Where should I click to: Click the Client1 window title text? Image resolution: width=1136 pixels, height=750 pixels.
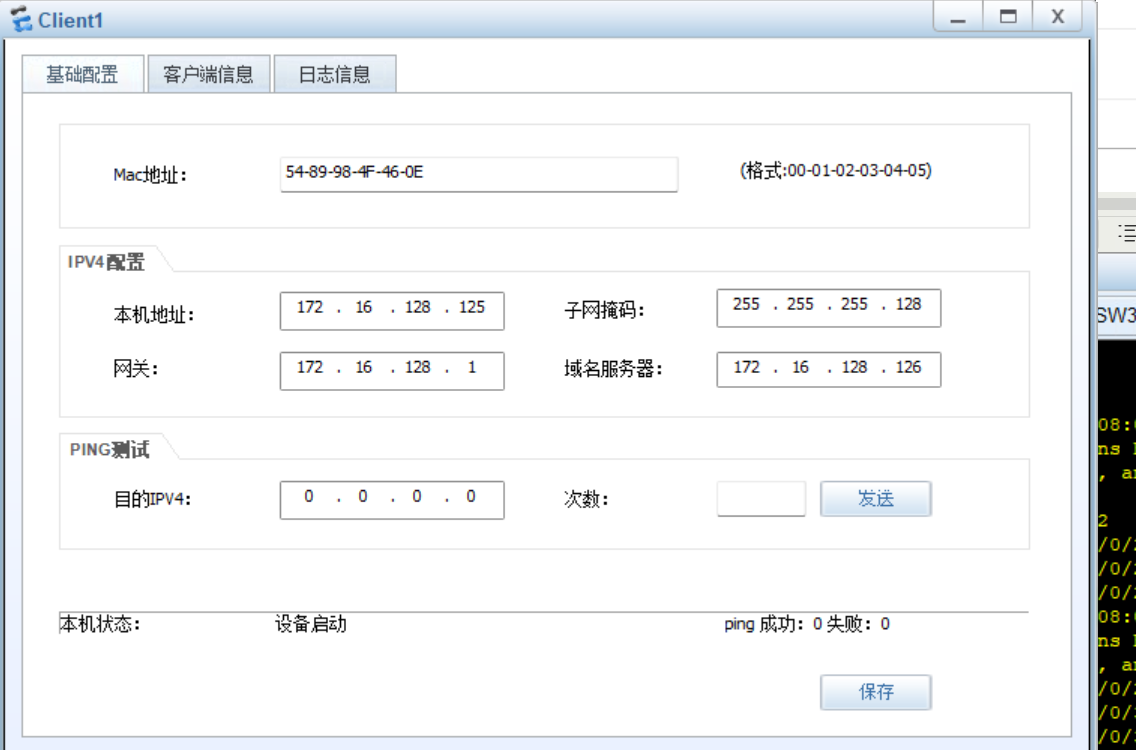(x=70, y=20)
